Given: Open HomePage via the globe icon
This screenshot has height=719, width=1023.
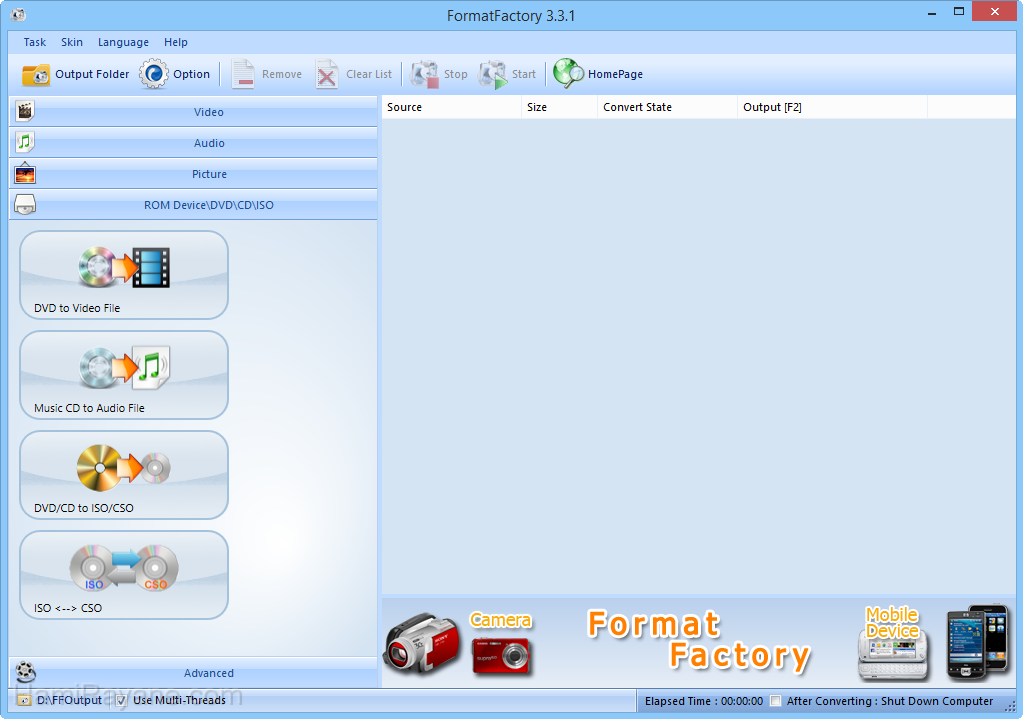Looking at the screenshot, I should coord(568,74).
